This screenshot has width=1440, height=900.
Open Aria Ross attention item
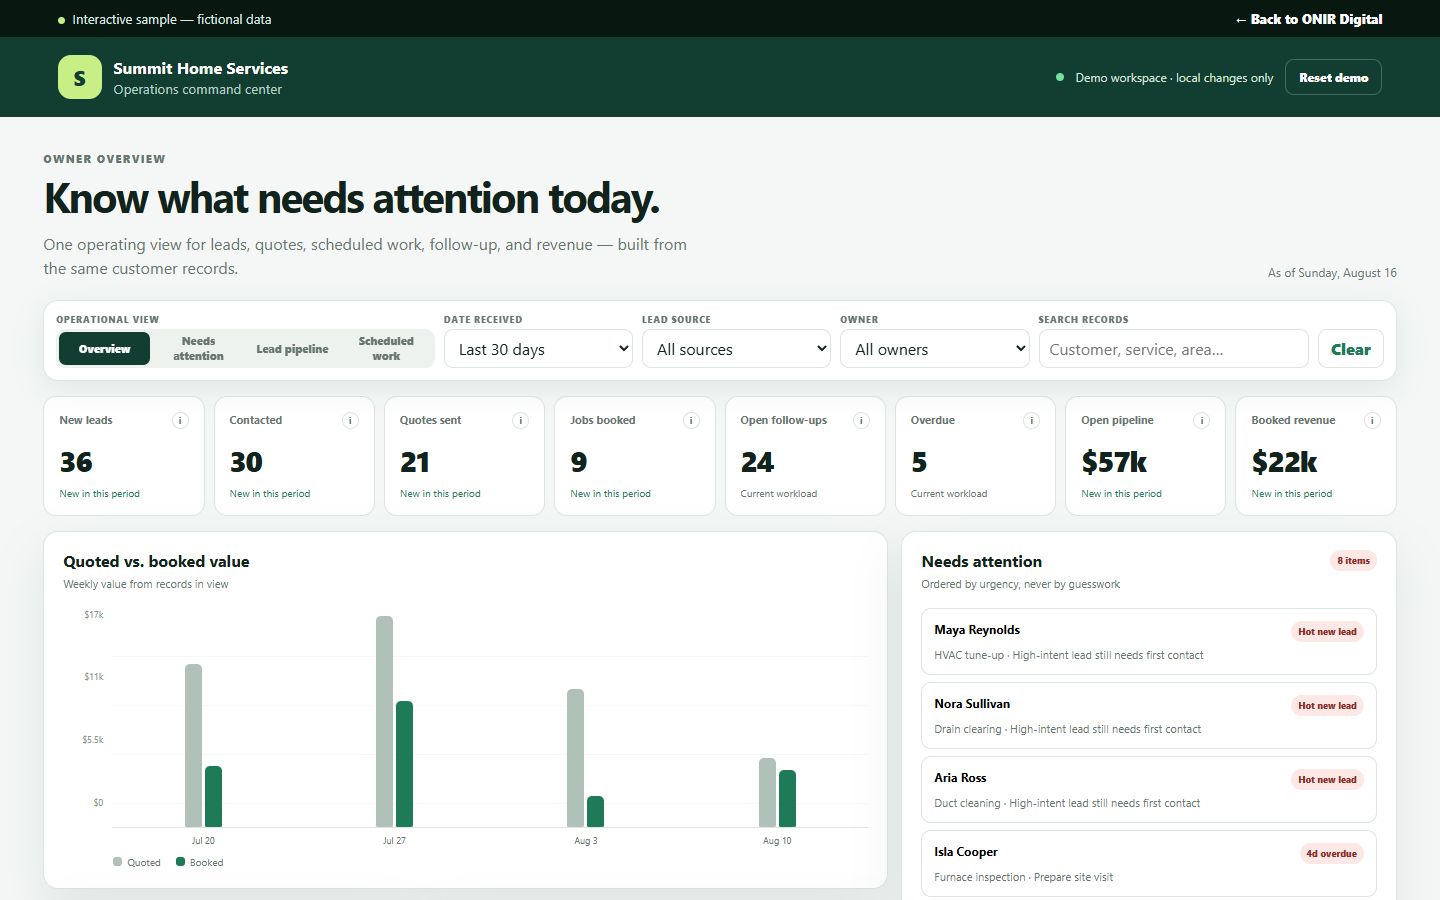pyautogui.click(x=1148, y=789)
